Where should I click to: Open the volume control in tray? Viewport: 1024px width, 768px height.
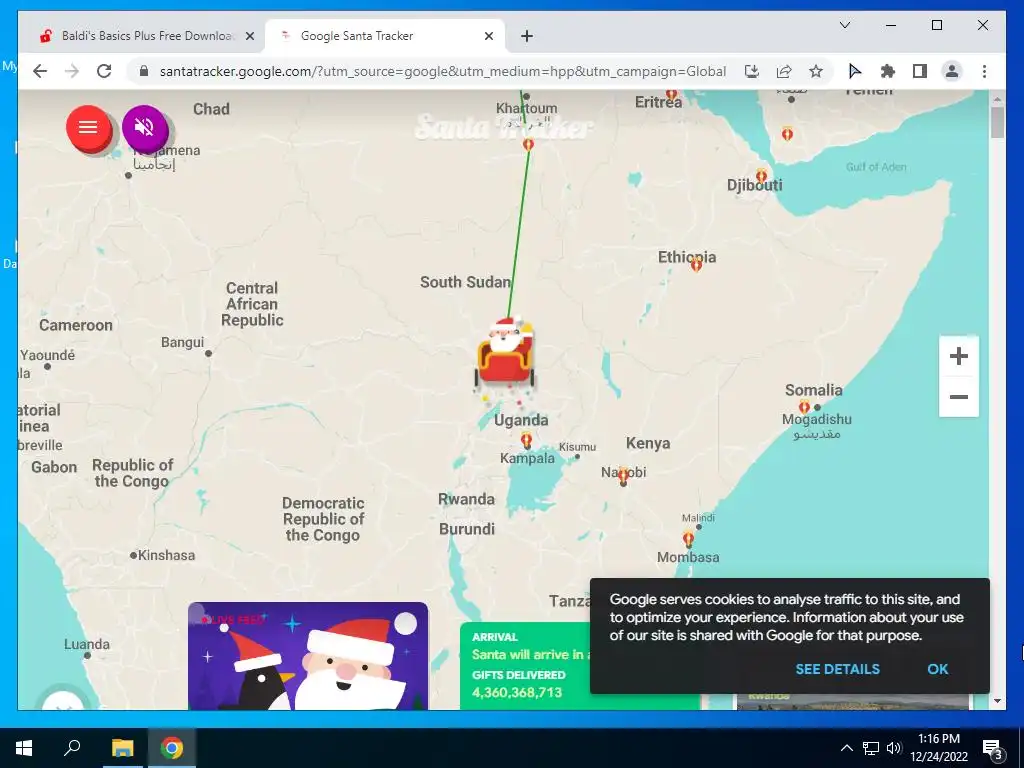click(894, 748)
